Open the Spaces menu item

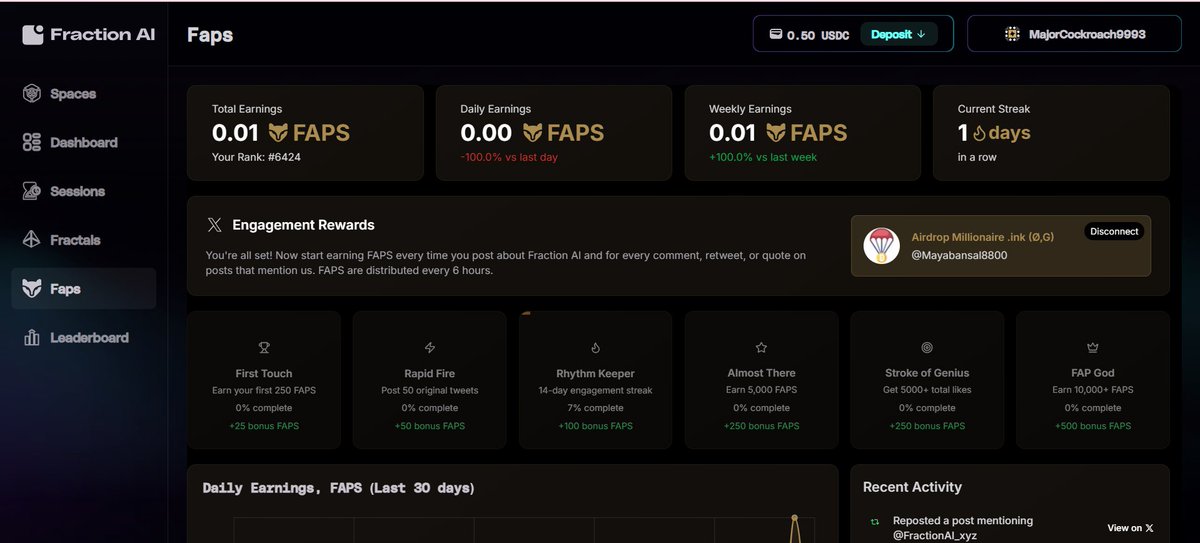coord(83,94)
